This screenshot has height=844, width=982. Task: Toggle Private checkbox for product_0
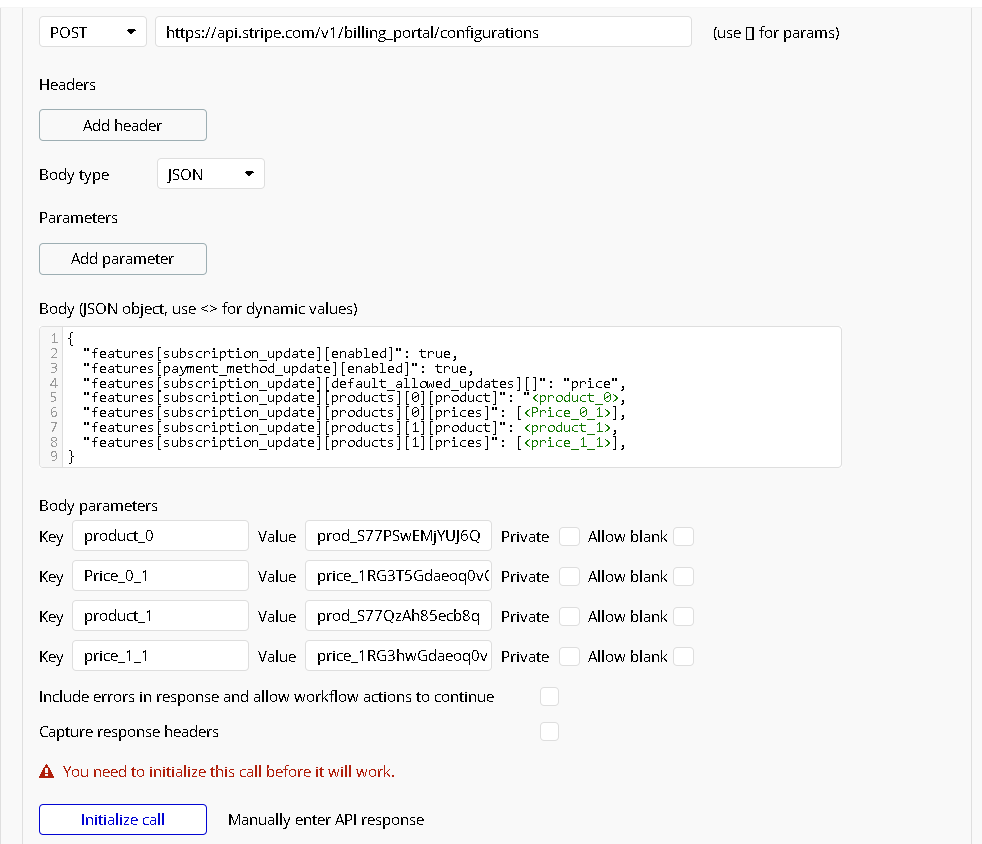pos(569,537)
